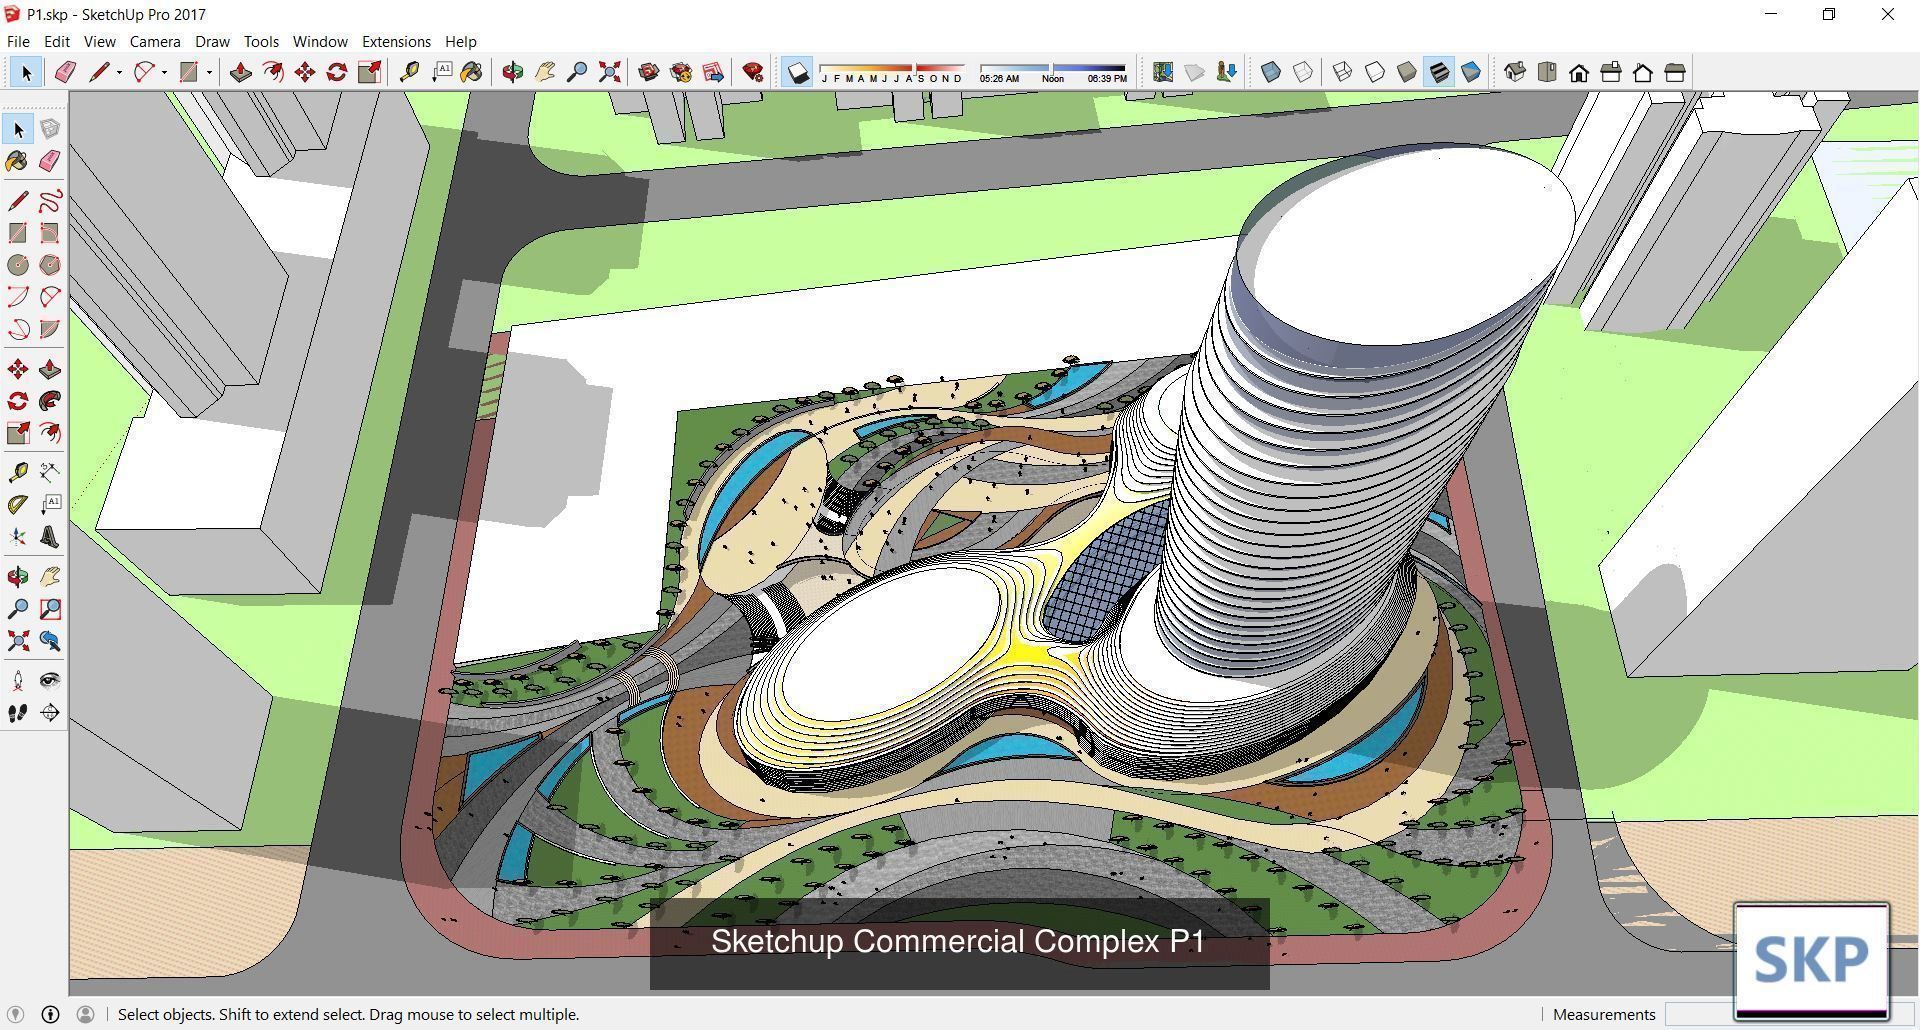Click the sign-in user status icon
This screenshot has height=1030, width=1920.
(85, 1014)
